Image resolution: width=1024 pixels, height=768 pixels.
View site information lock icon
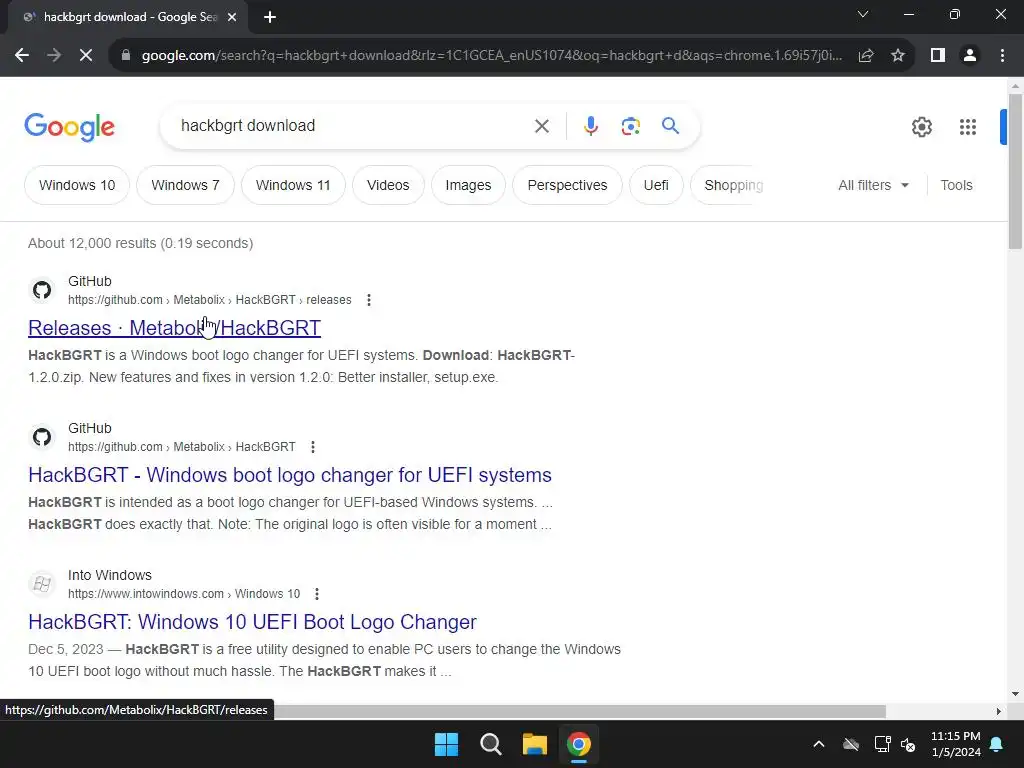(x=126, y=56)
